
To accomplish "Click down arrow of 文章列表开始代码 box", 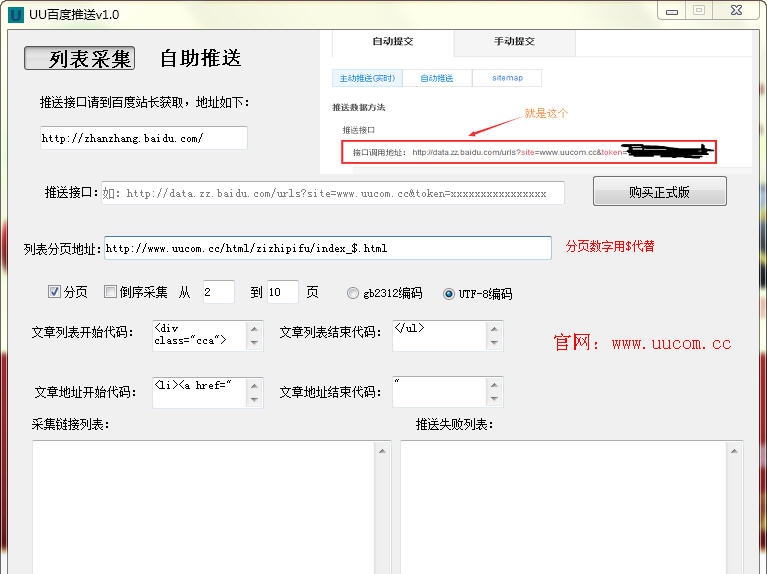I will point(254,343).
